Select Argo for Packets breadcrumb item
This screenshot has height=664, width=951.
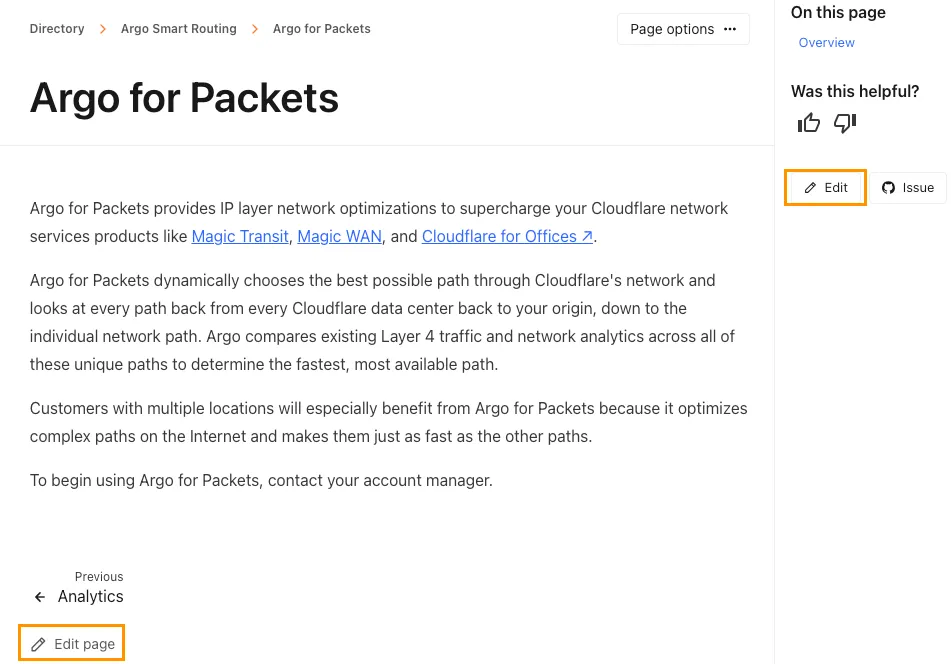322,29
